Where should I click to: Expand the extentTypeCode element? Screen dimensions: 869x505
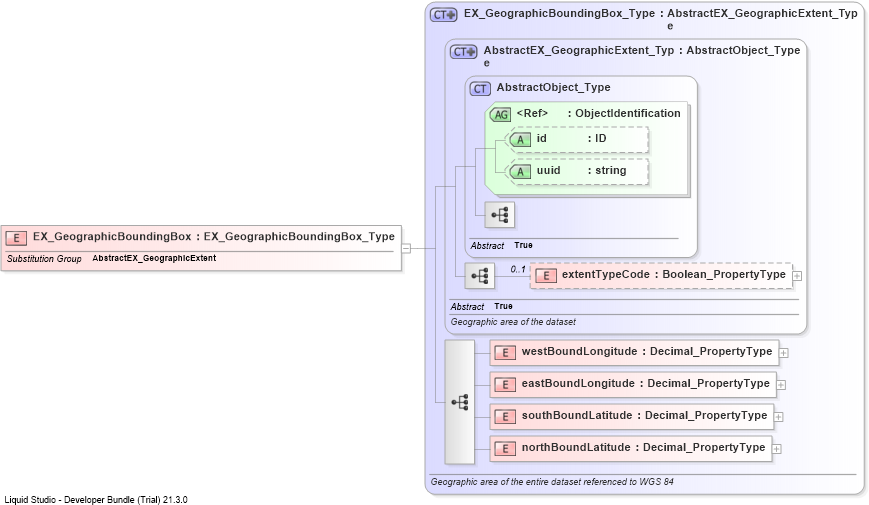click(x=797, y=276)
